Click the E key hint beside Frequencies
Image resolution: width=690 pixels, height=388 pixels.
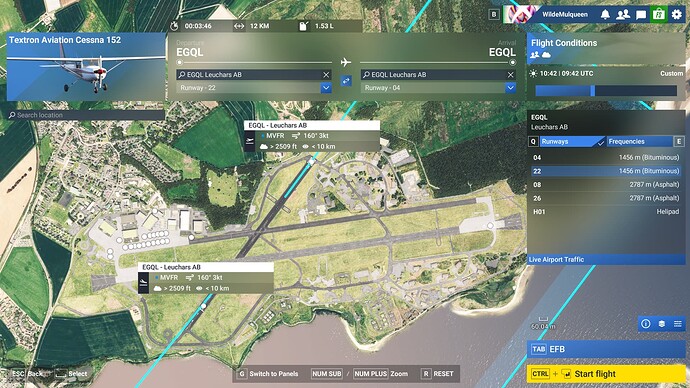coord(679,142)
